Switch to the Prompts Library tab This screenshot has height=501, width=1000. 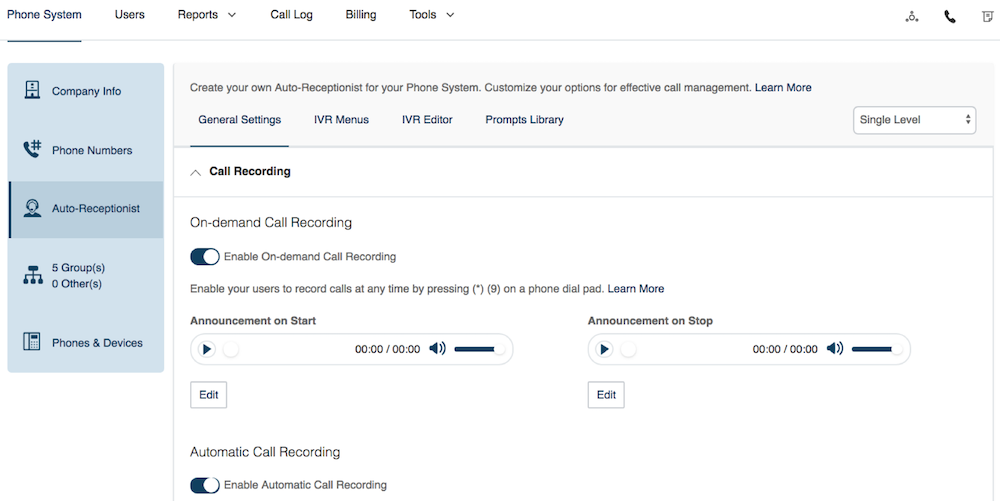pos(524,120)
